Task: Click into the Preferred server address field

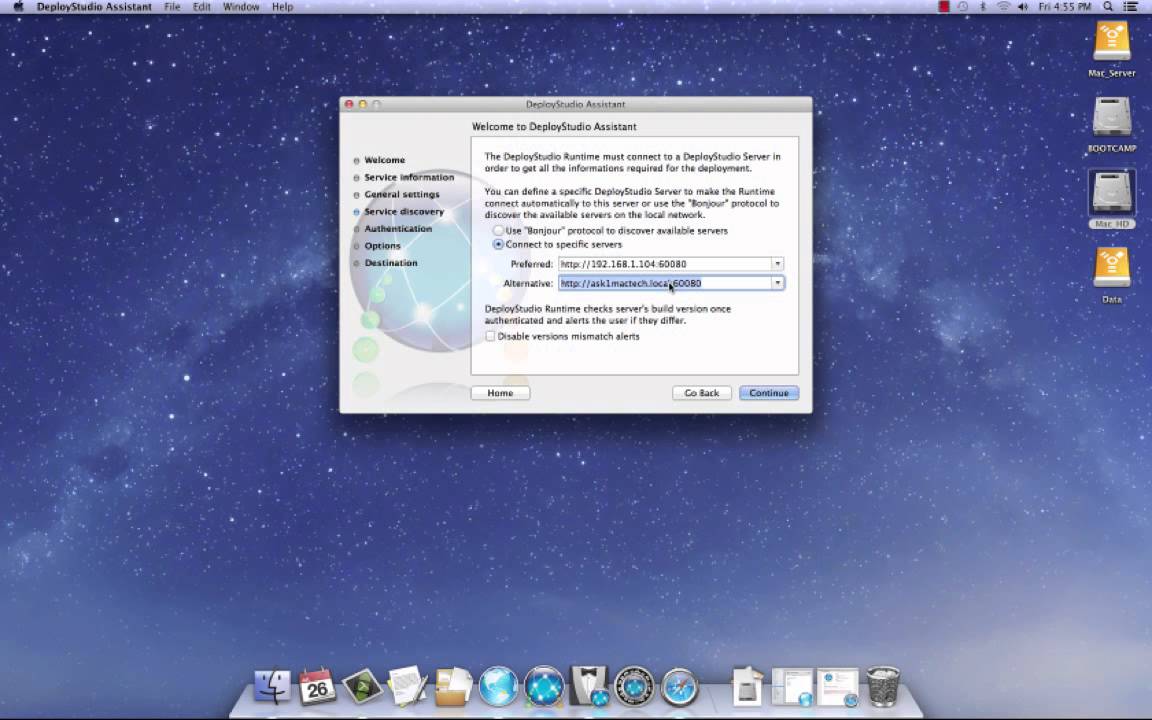Action: click(665, 264)
